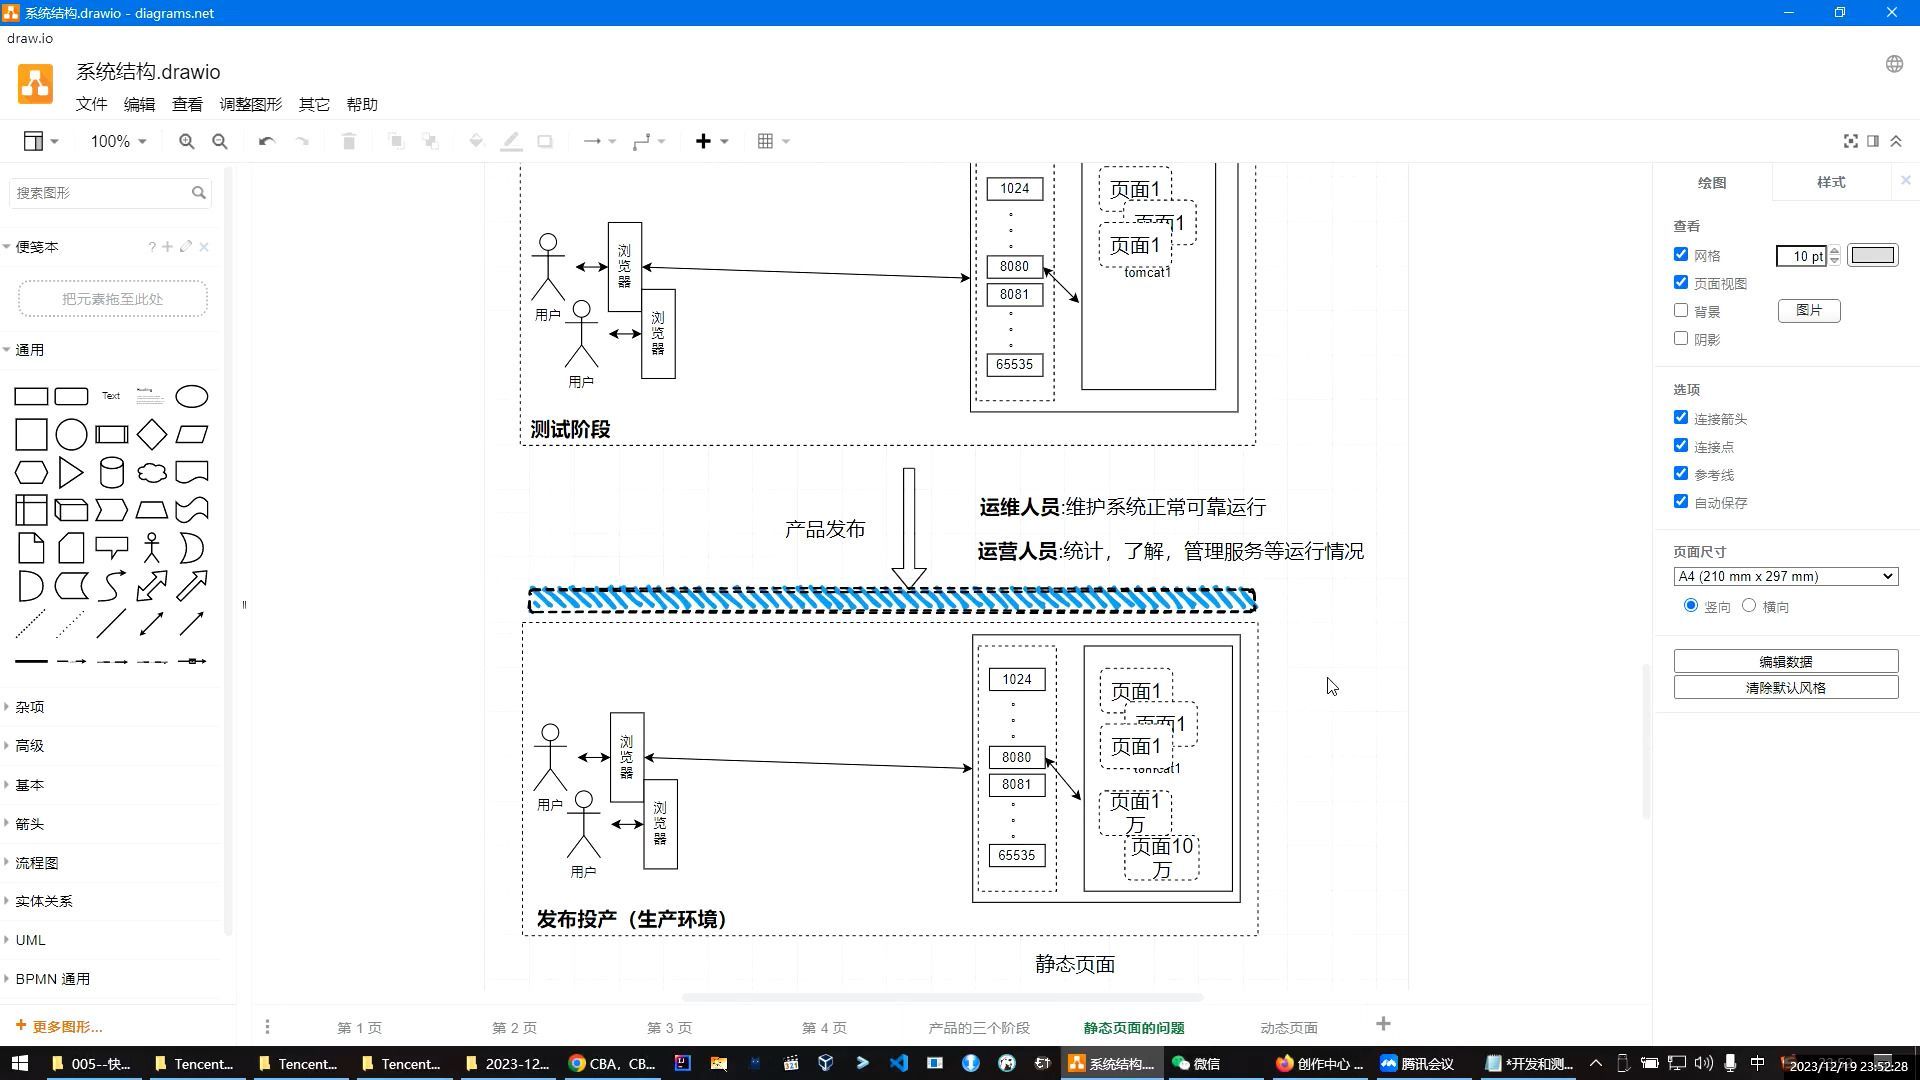This screenshot has height=1080, width=1920.
Task: Select the actor stick figure shape
Action: click(152, 548)
